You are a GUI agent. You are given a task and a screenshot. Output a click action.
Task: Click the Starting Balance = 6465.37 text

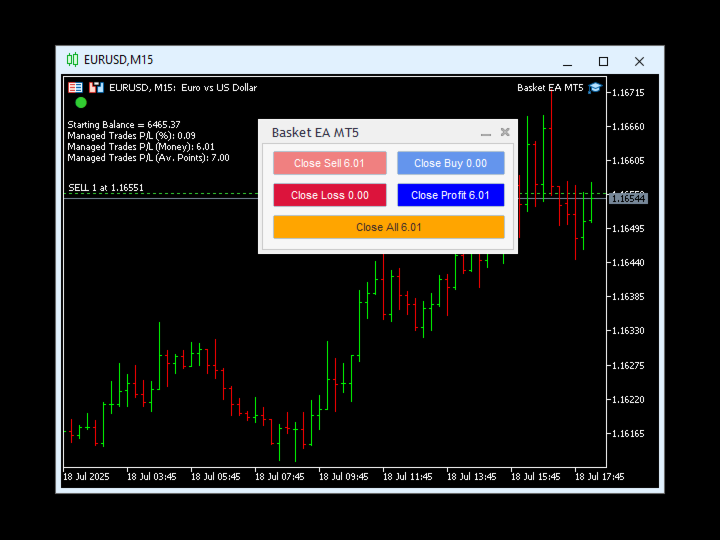[x=124, y=124]
